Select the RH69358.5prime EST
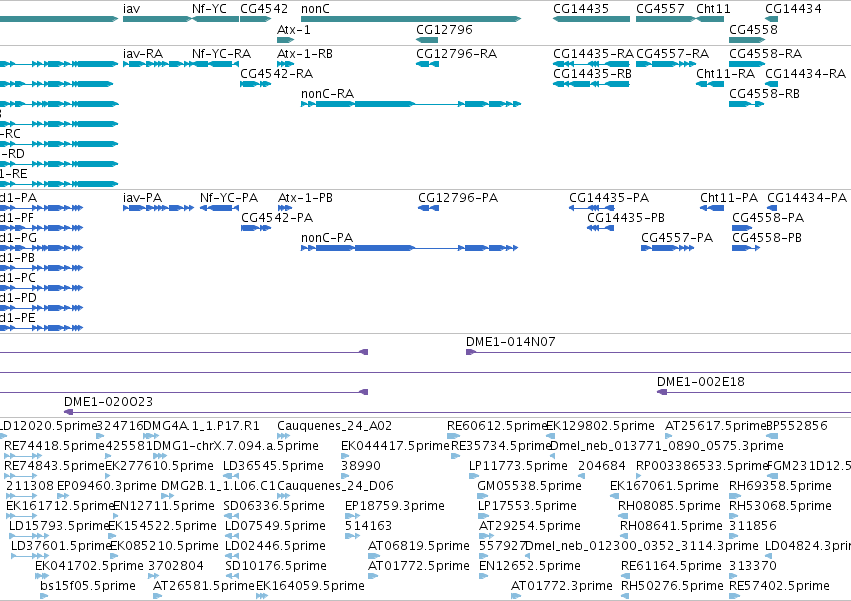Image resolution: width=851 pixels, height=601 pixels. tap(735, 496)
